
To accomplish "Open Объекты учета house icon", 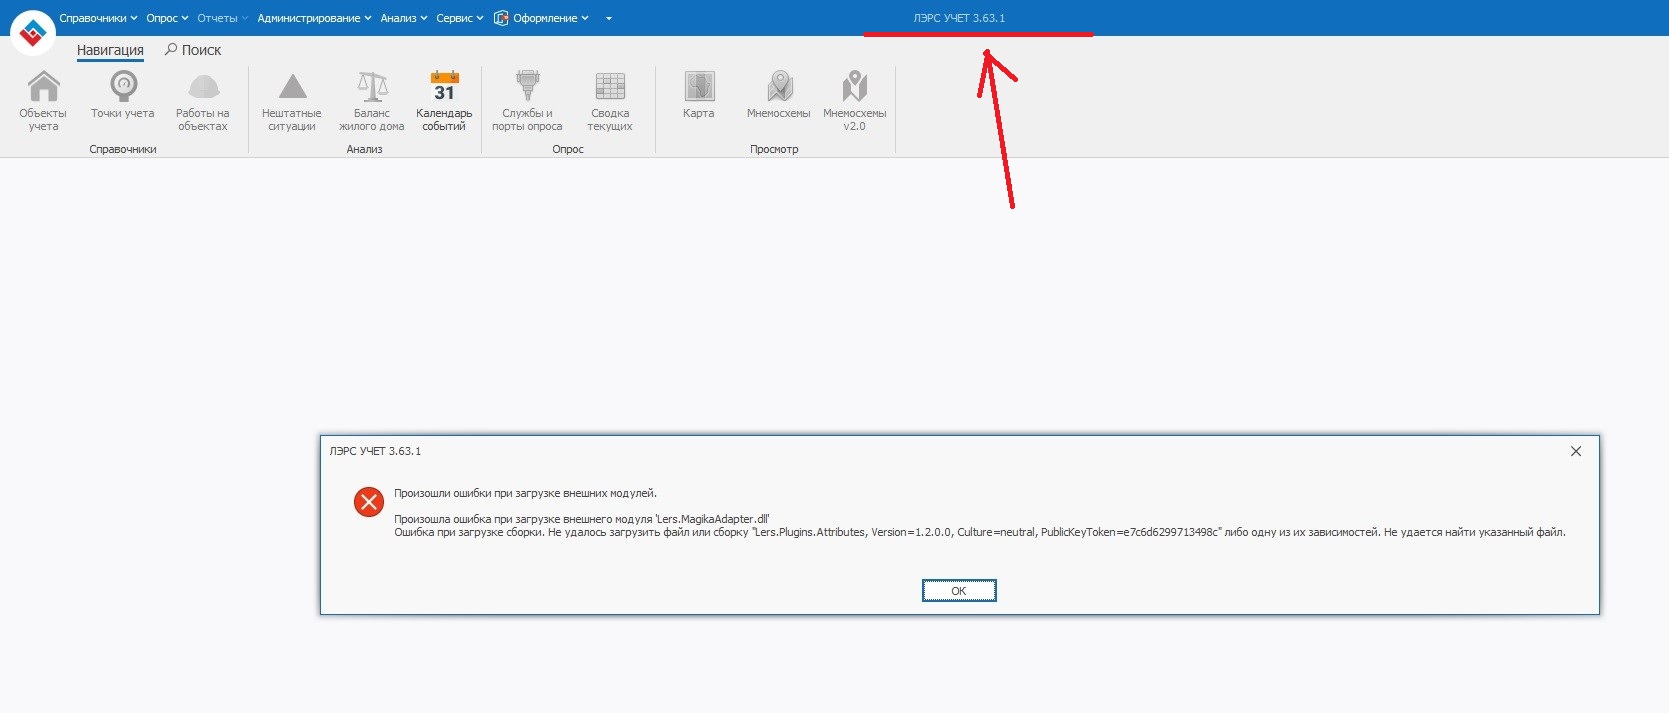I will 43,88.
